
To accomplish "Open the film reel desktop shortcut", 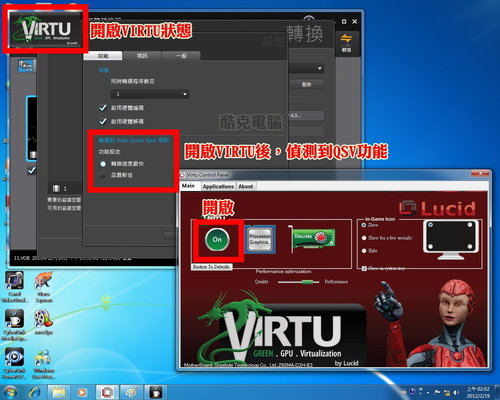I will [44, 322].
